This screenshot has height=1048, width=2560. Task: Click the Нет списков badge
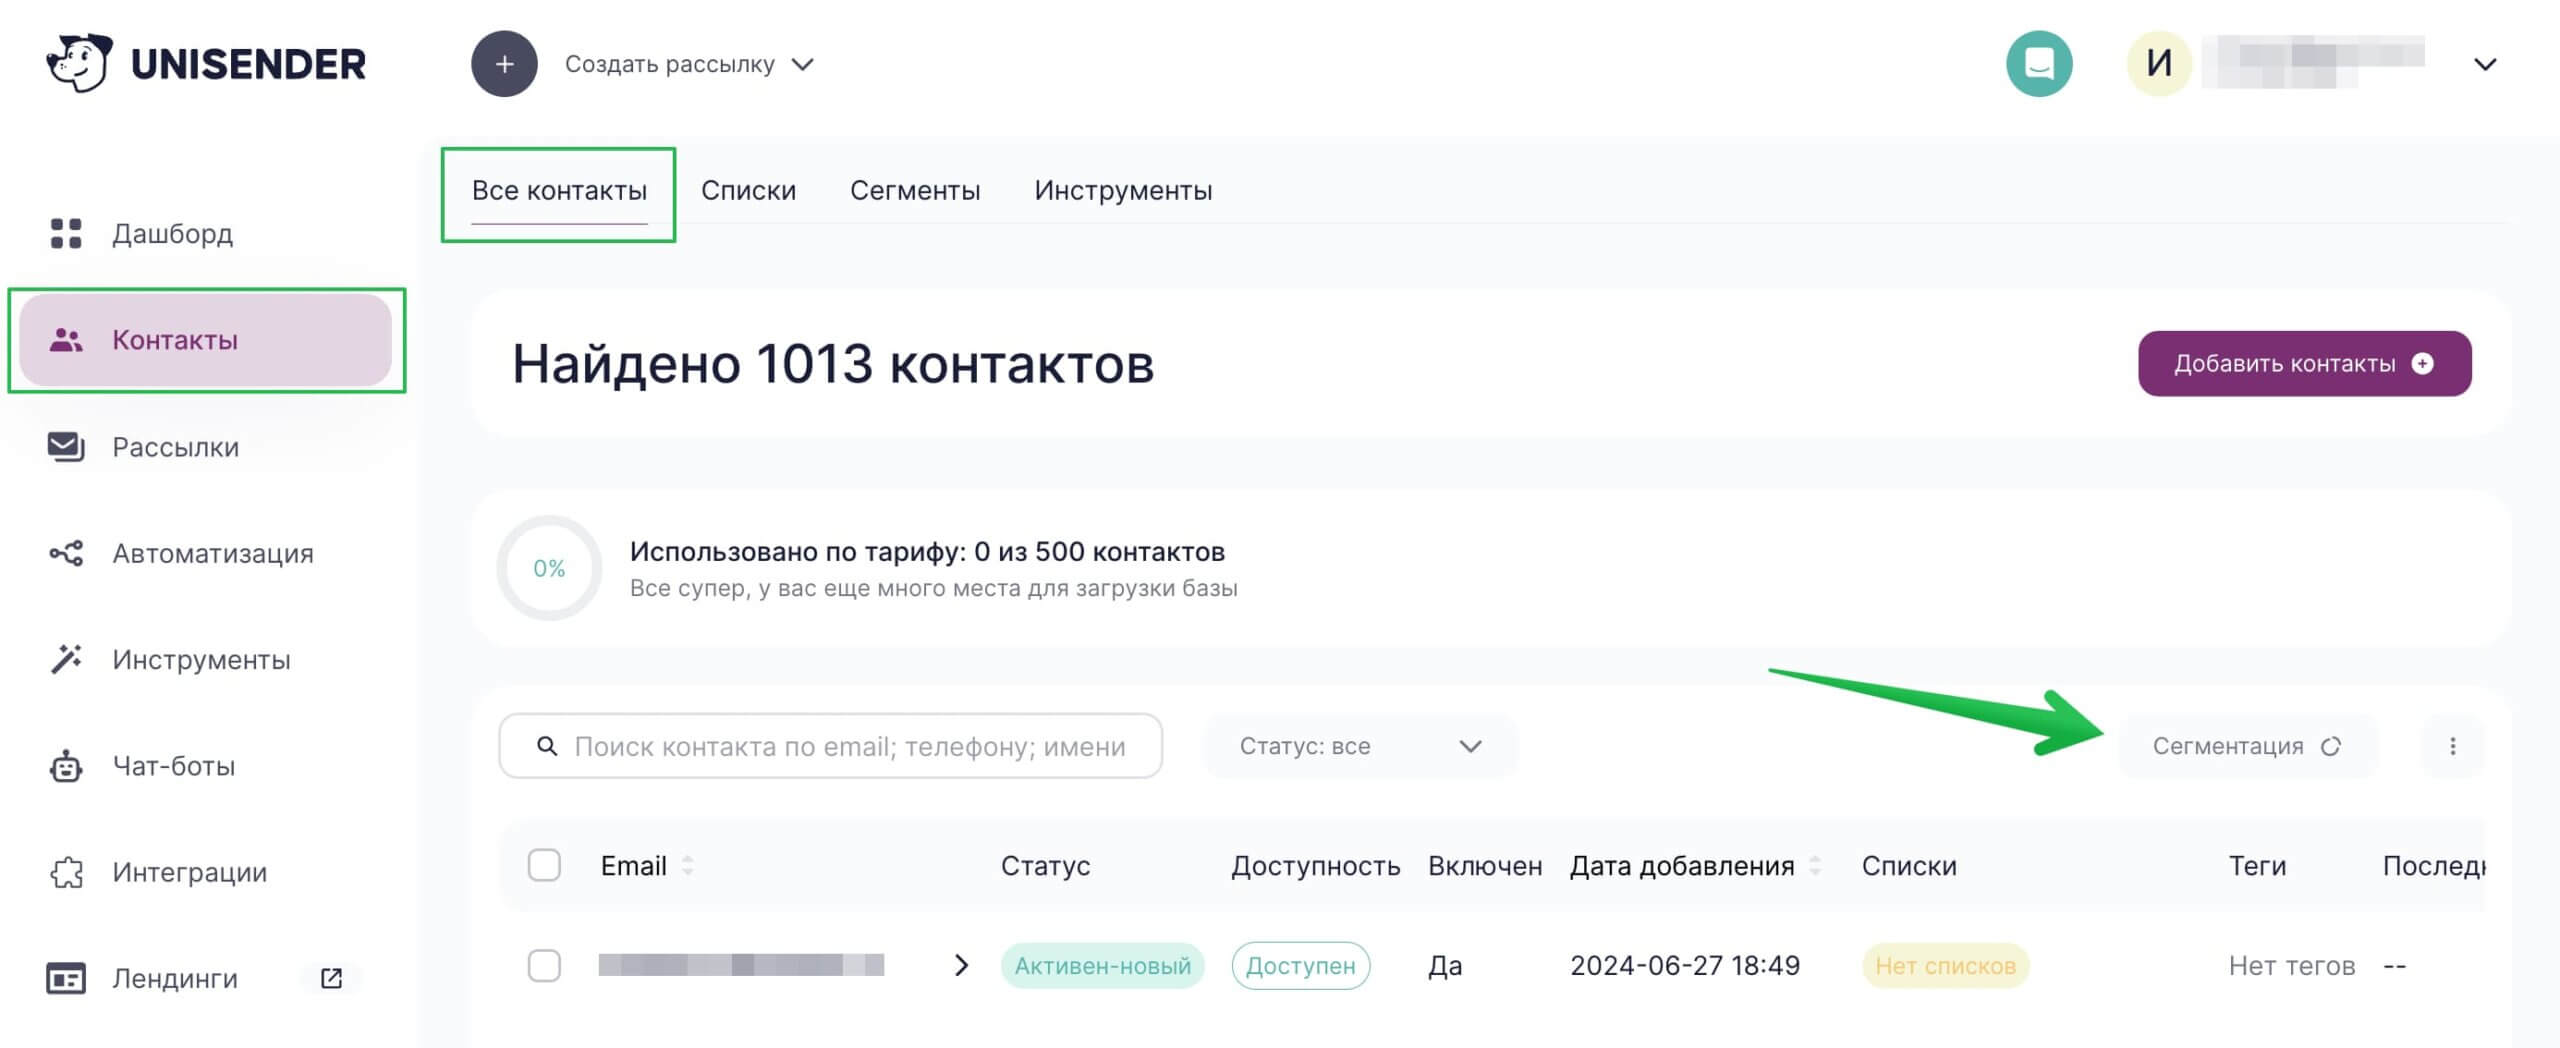point(1945,965)
